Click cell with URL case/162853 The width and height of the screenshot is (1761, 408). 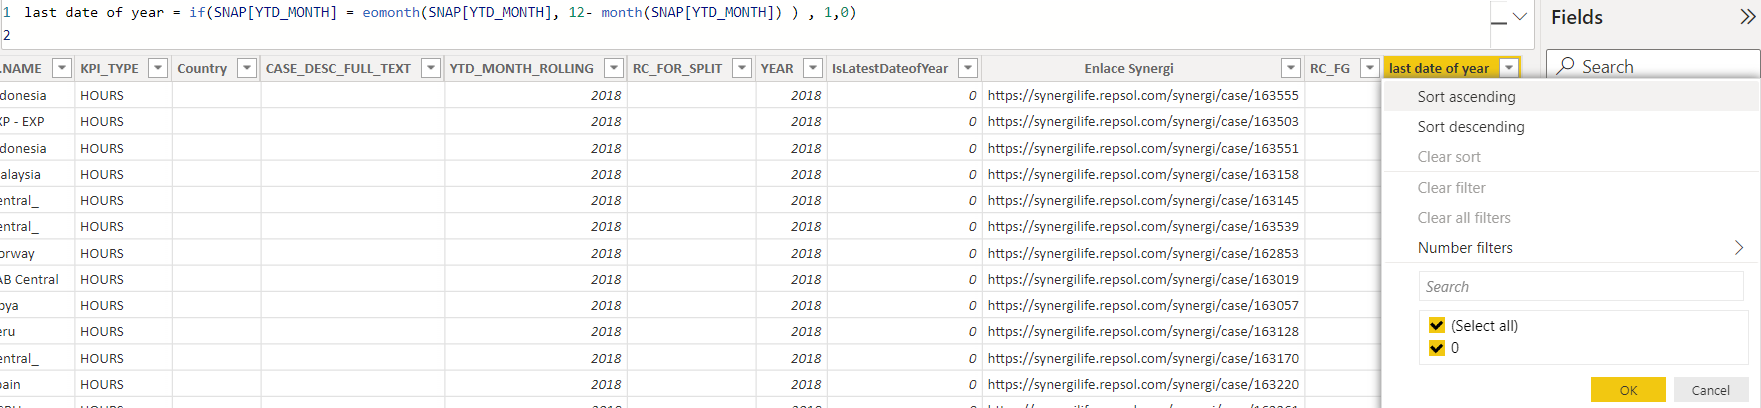pos(1143,253)
